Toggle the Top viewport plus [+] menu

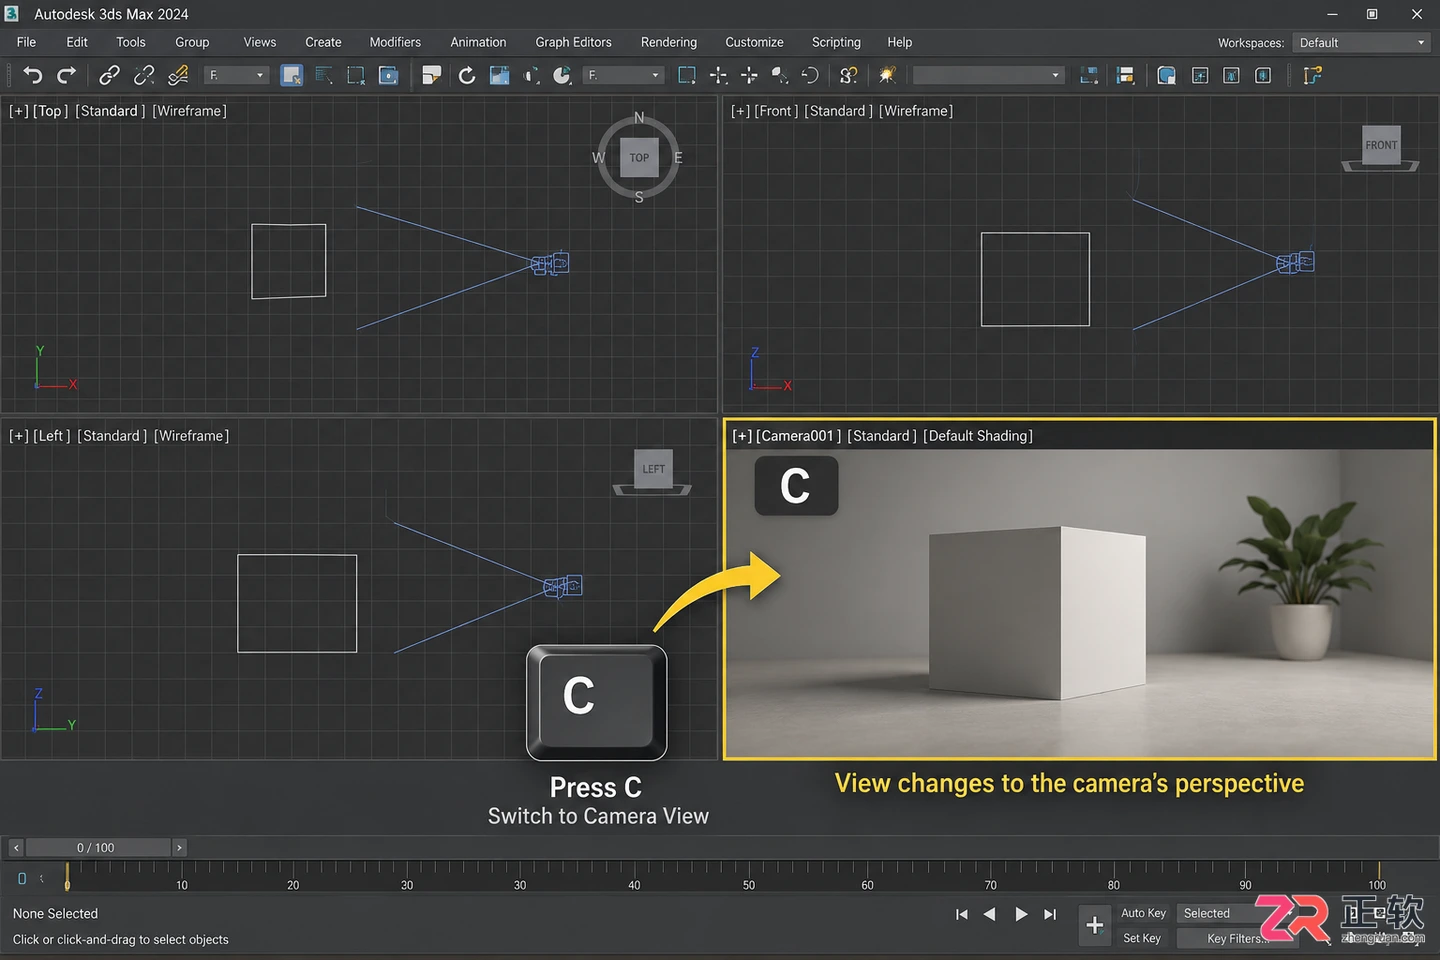pyautogui.click(x=18, y=111)
